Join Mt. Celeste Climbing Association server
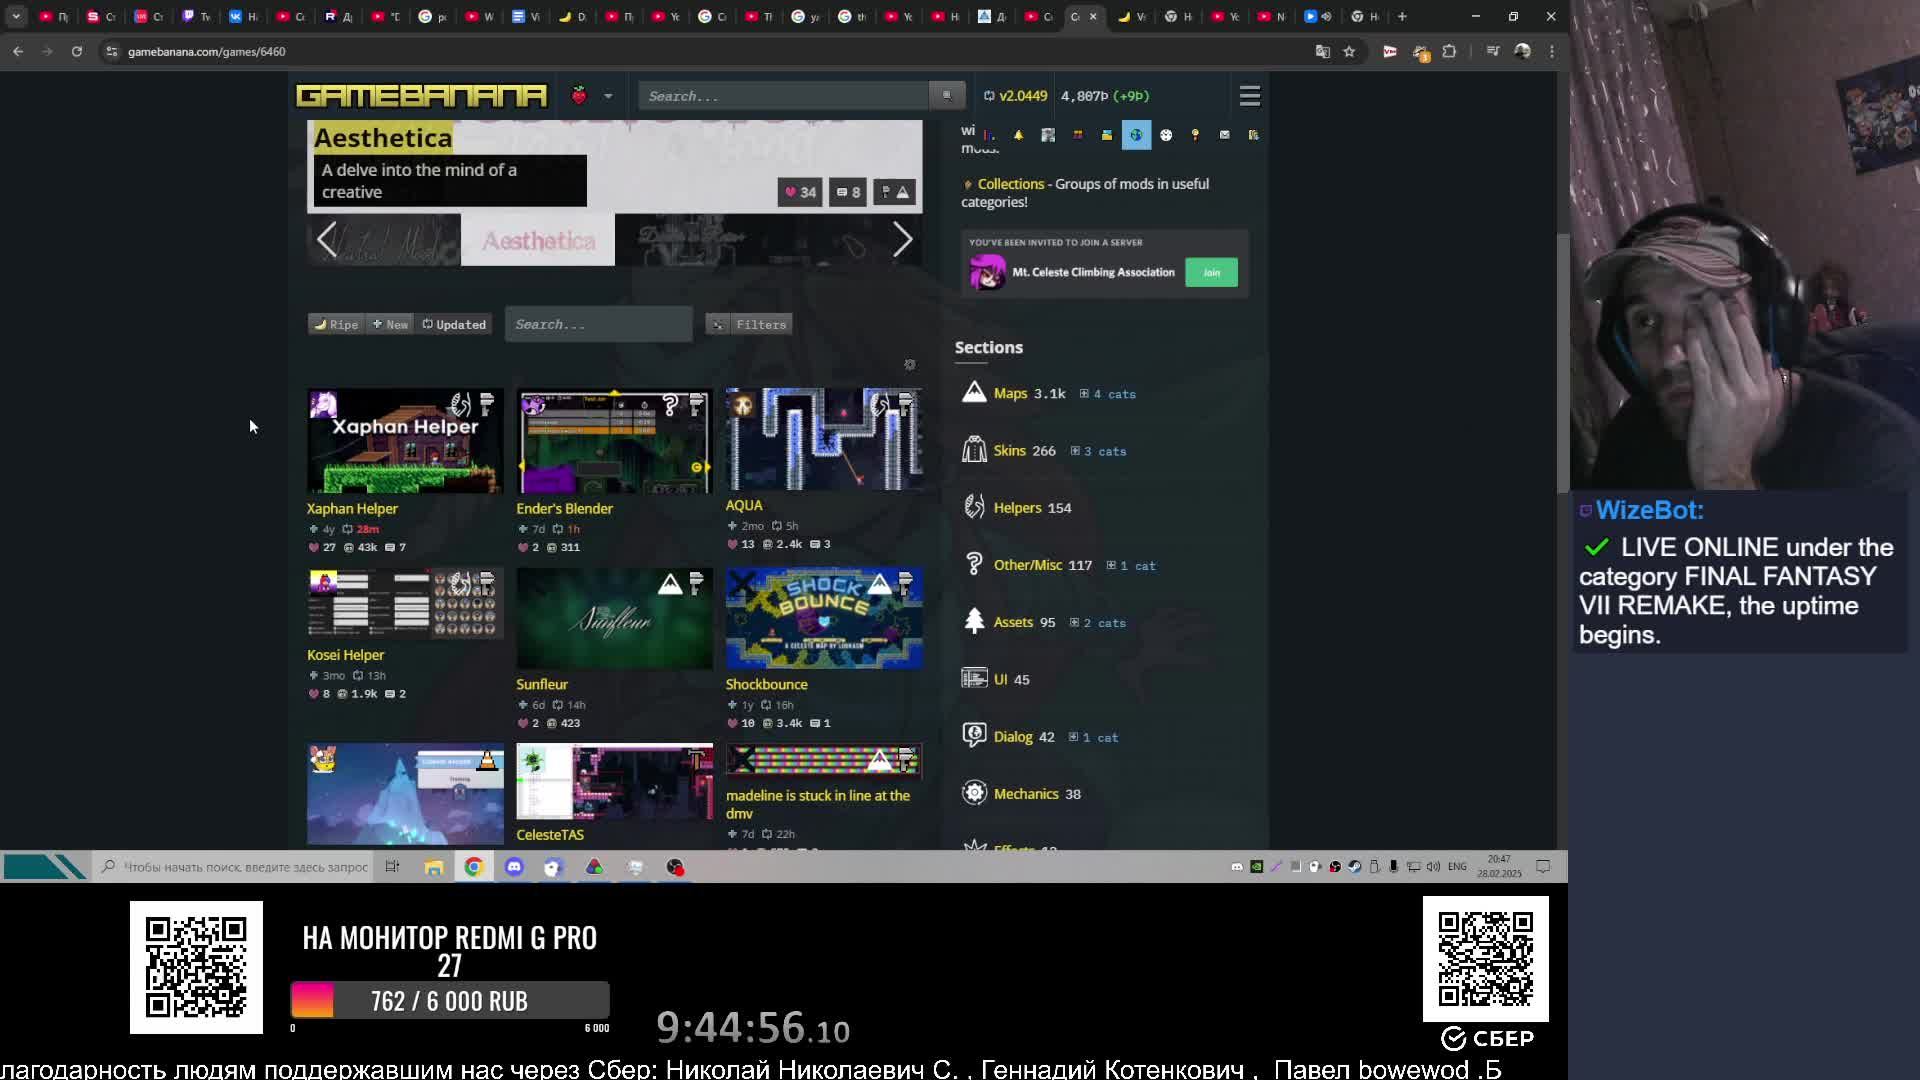1920x1080 pixels. [1211, 272]
